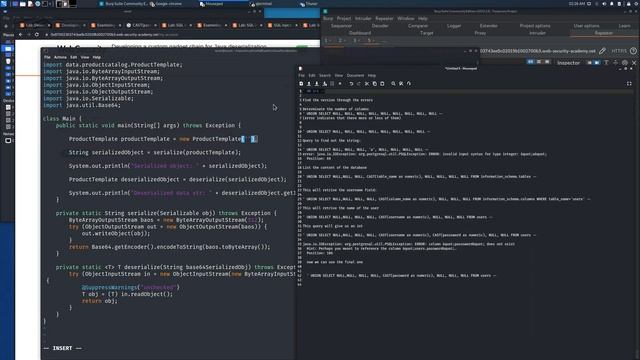640x360 pixels.
Task: Switch to the Logger tab in Burp
Action: pos(454,26)
